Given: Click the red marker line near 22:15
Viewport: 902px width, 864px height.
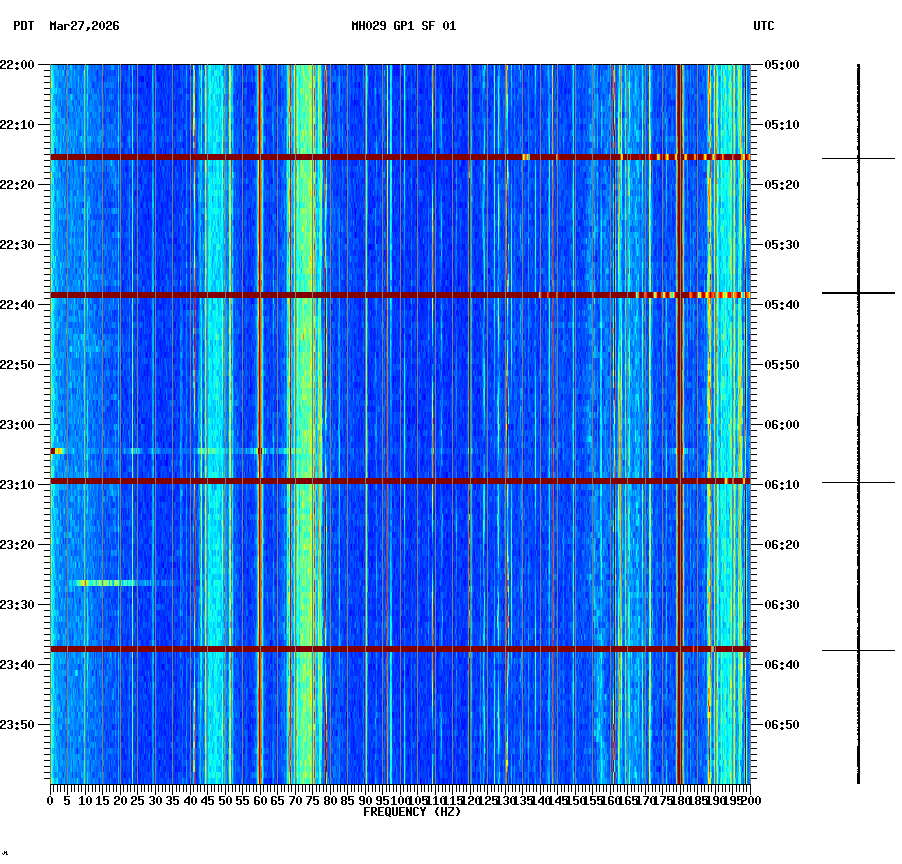Looking at the screenshot, I should [x=400, y=156].
